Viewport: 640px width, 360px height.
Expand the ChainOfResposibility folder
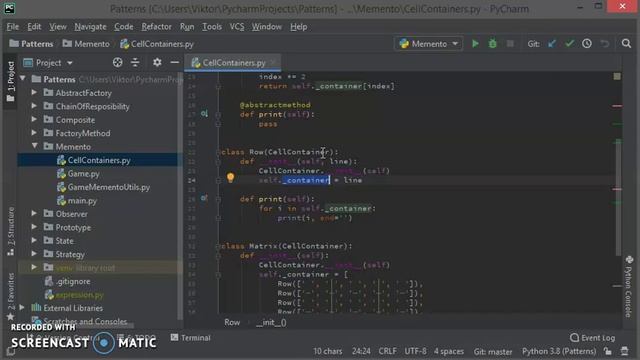pyautogui.click(x=34, y=106)
